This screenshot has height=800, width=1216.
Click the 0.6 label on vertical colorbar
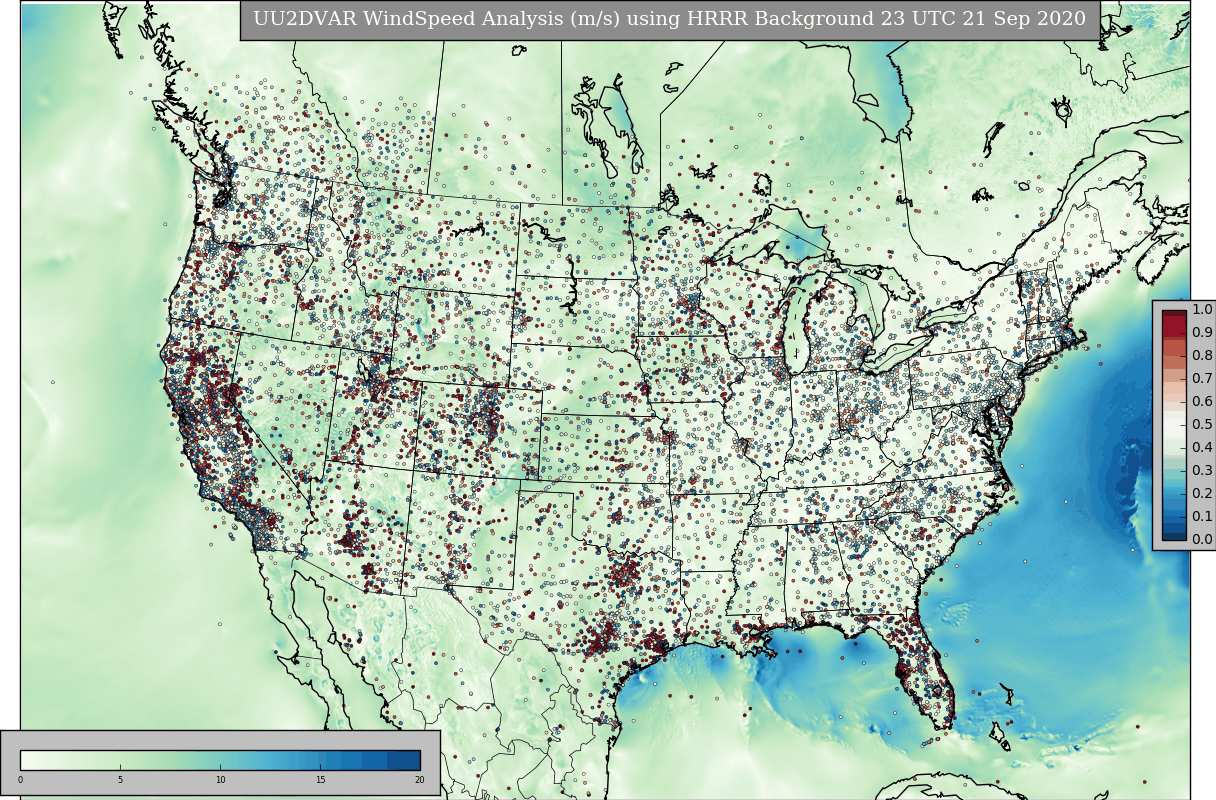(x=1202, y=402)
